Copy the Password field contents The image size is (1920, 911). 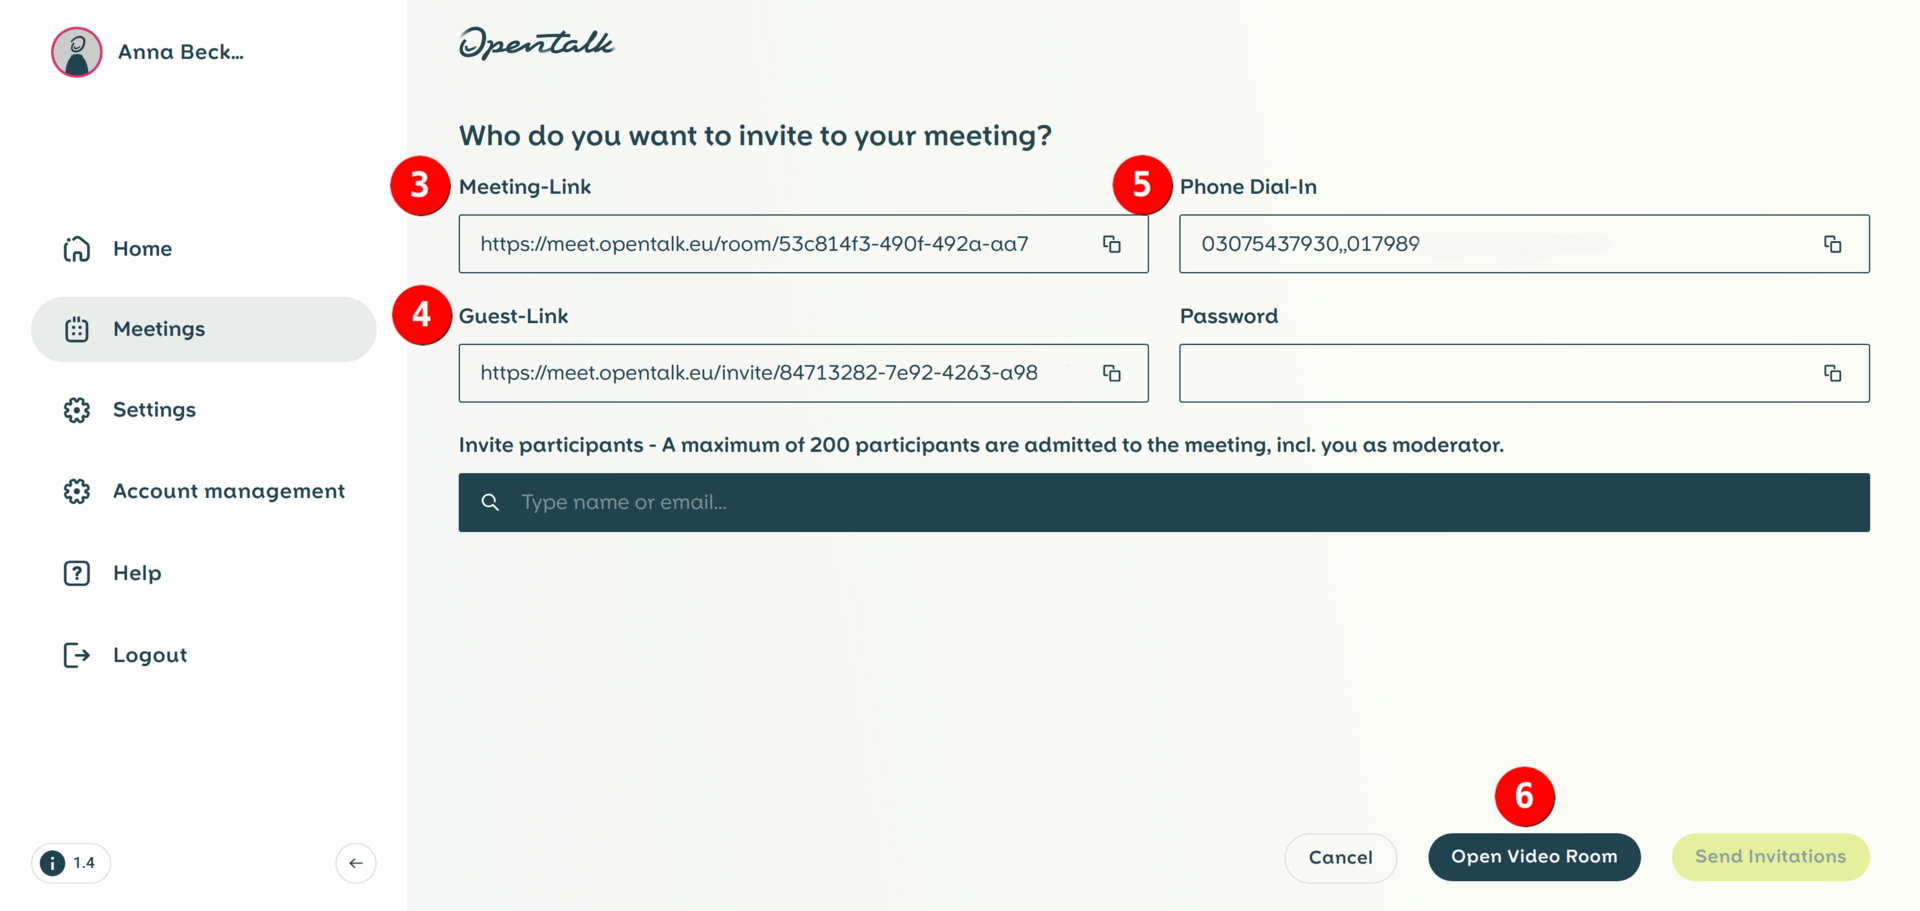tap(1833, 373)
